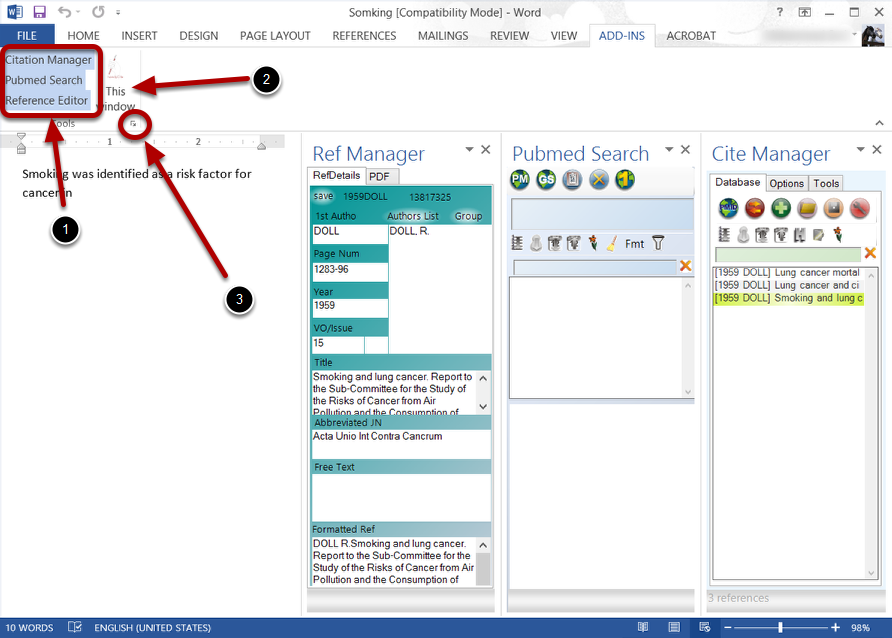892x638 pixels.
Task: Expand the Custom Tools group dialog launcher
Action: [132, 124]
